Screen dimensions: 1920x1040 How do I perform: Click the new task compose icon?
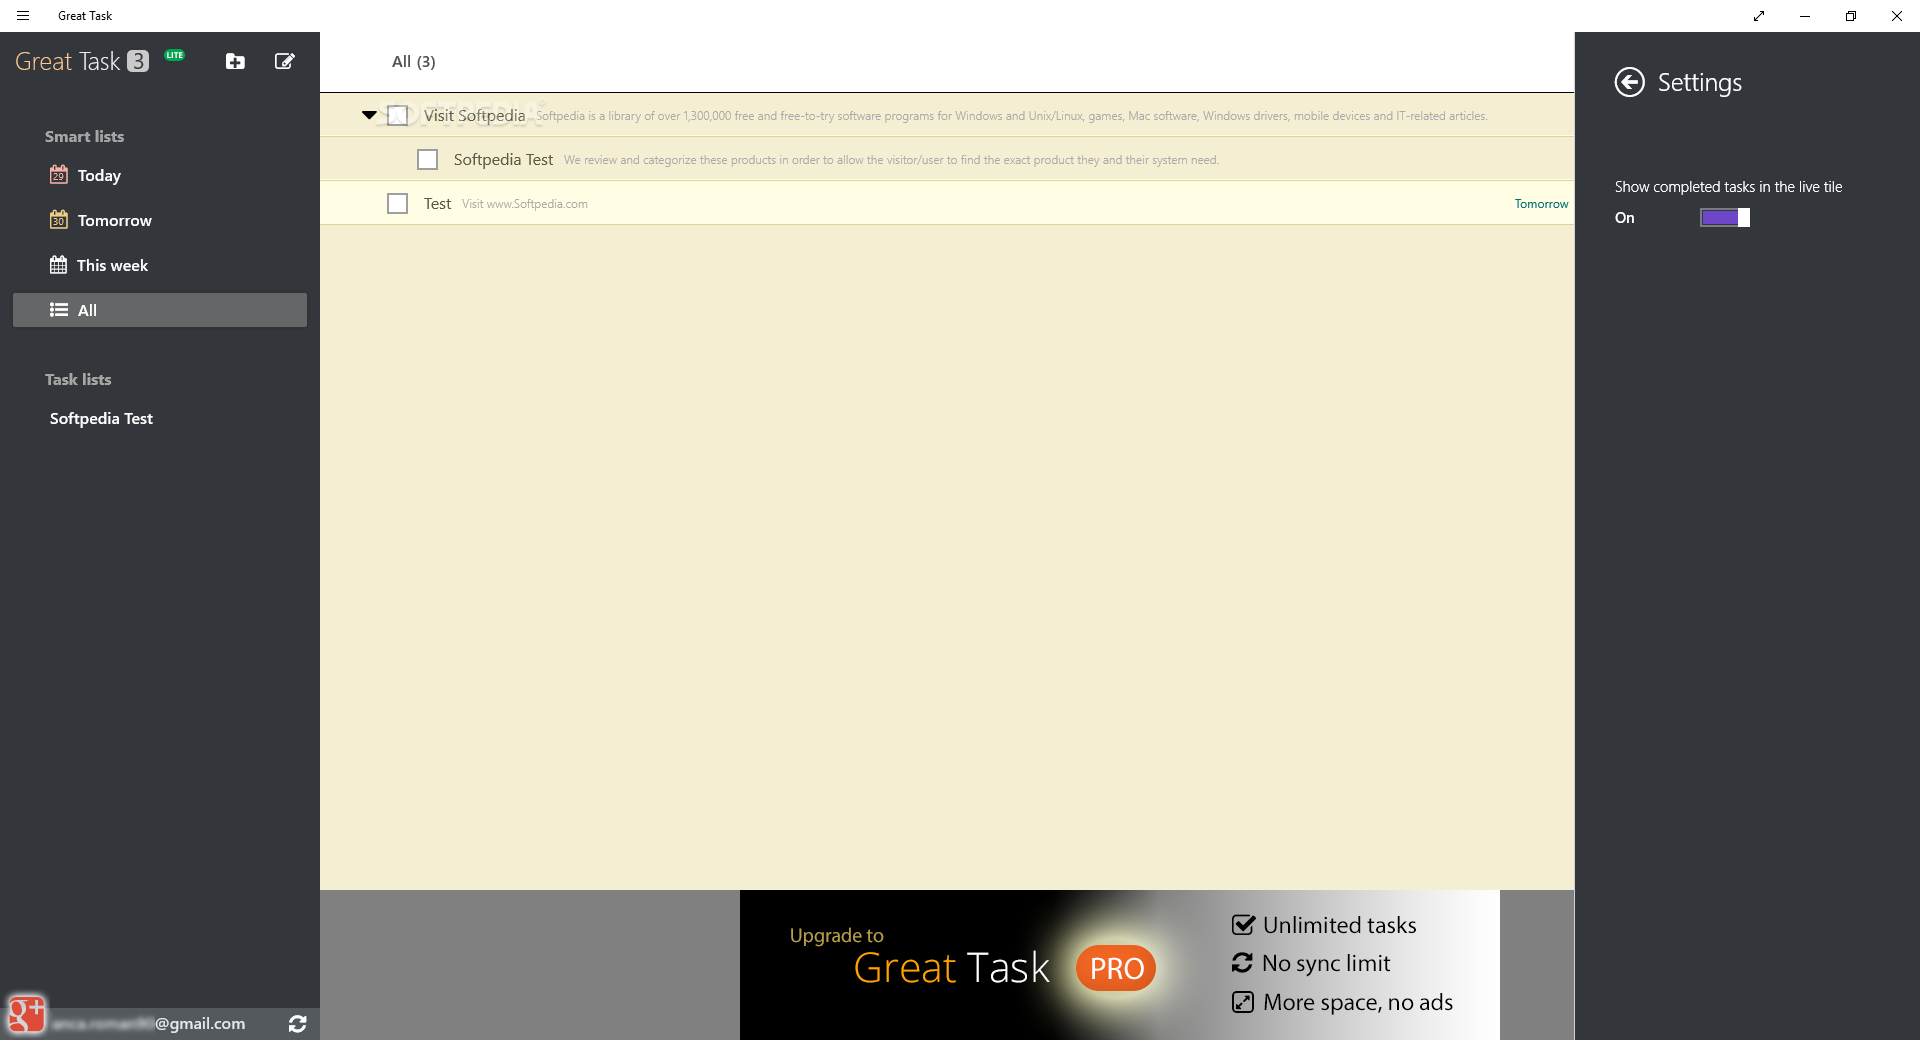(x=285, y=62)
